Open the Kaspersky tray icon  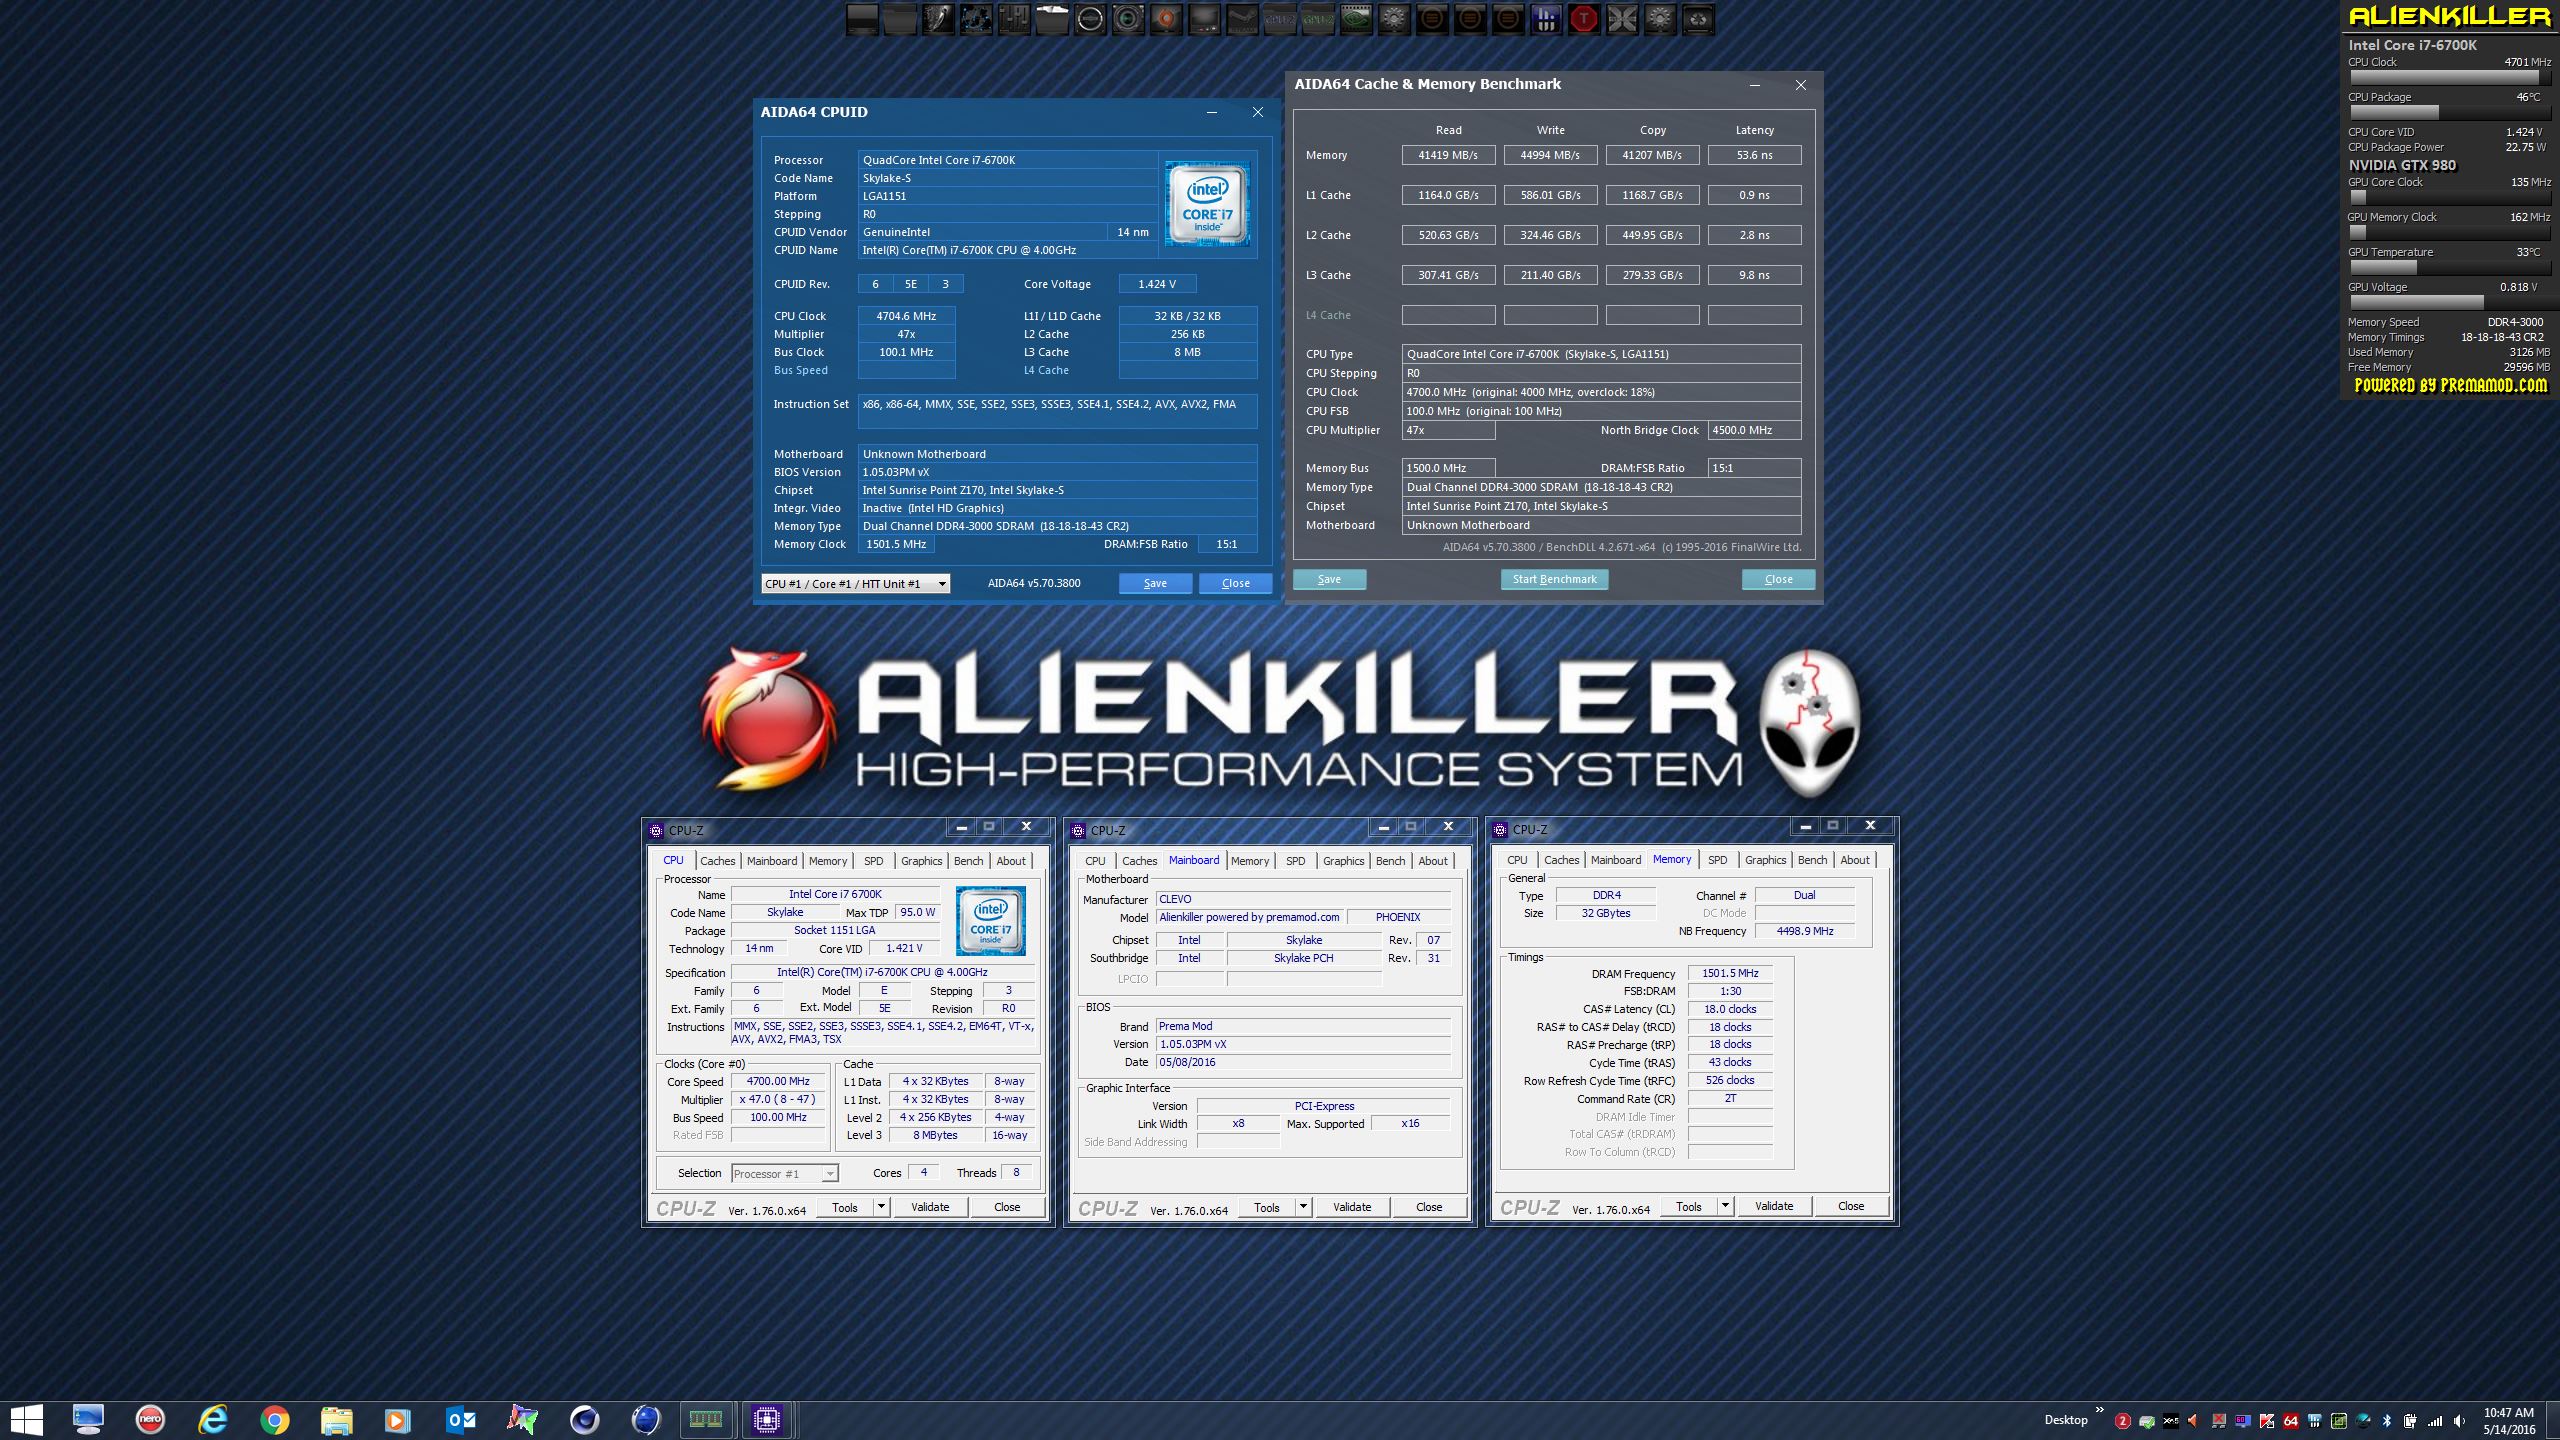[x=2267, y=1421]
